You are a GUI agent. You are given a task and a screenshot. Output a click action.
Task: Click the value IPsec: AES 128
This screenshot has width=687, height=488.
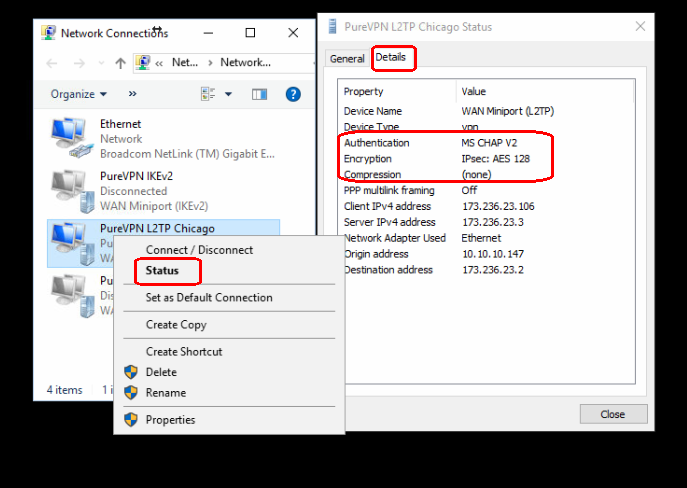495,159
